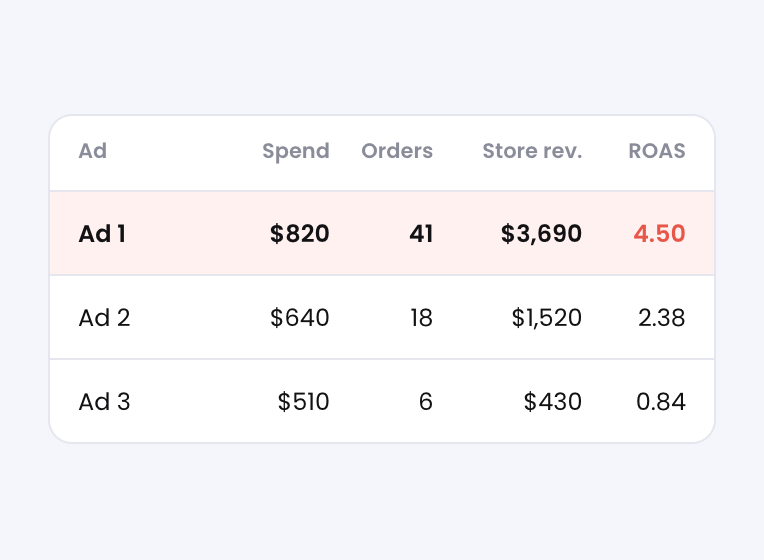Click the Spend column header
The height and width of the screenshot is (560, 764).
(296, 152)
